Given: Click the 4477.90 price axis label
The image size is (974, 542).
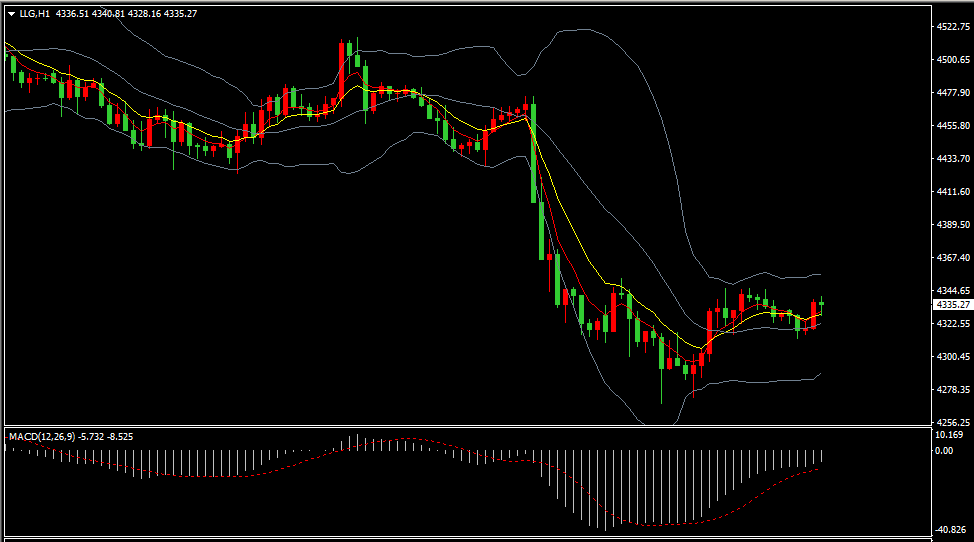Looking at the screenshot, I should coord(954,93).
